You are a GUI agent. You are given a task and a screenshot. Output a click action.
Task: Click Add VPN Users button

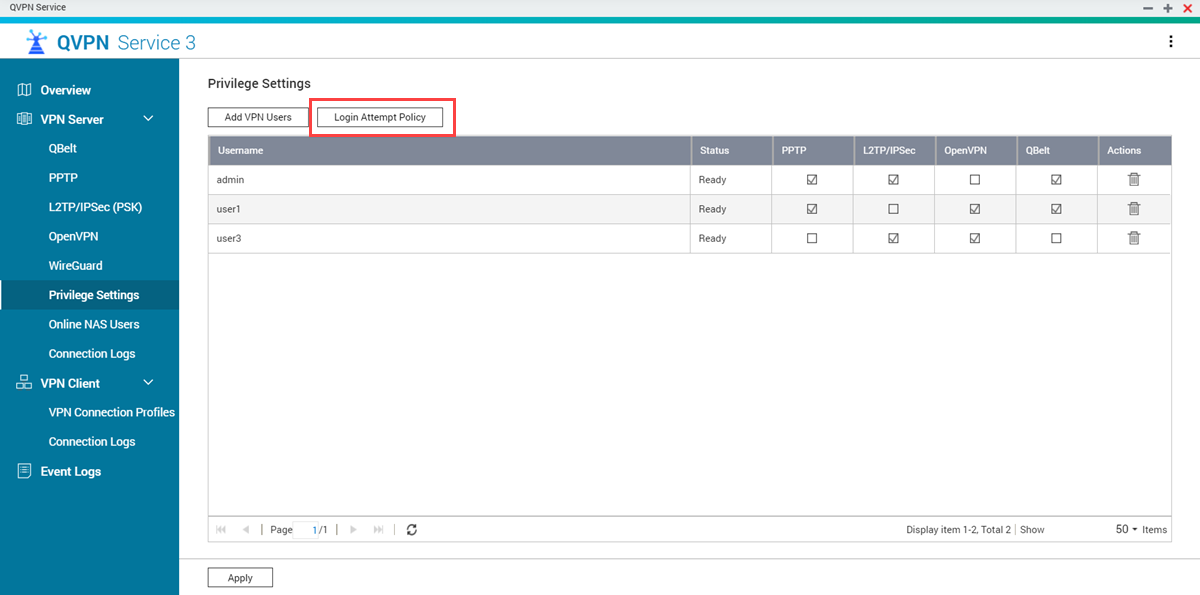pos(258,117)
